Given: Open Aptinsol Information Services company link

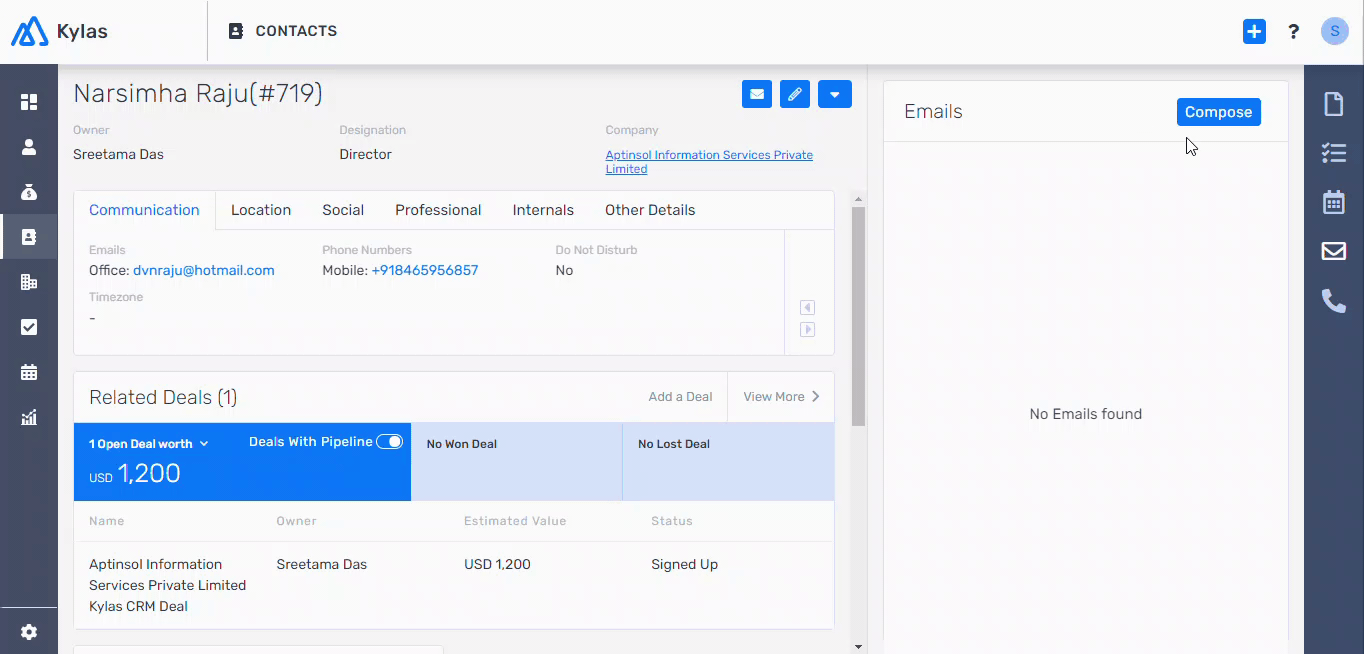Looking at the screenshot, I should pyautogui.click(x=709, y=162).
